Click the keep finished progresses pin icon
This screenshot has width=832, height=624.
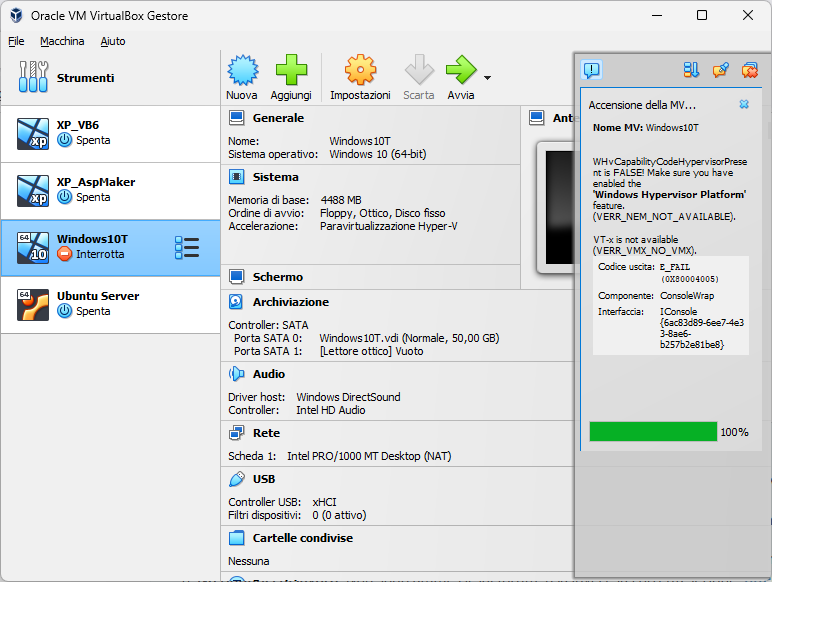click(721, 70)
